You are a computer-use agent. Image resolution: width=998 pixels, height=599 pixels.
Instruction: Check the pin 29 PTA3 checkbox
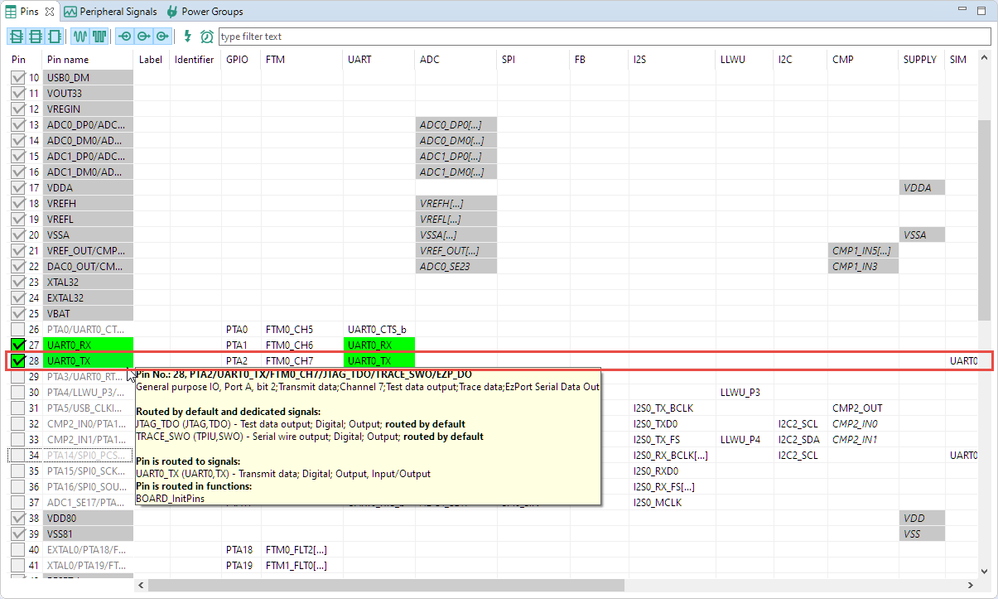click(x=18, y=377)
